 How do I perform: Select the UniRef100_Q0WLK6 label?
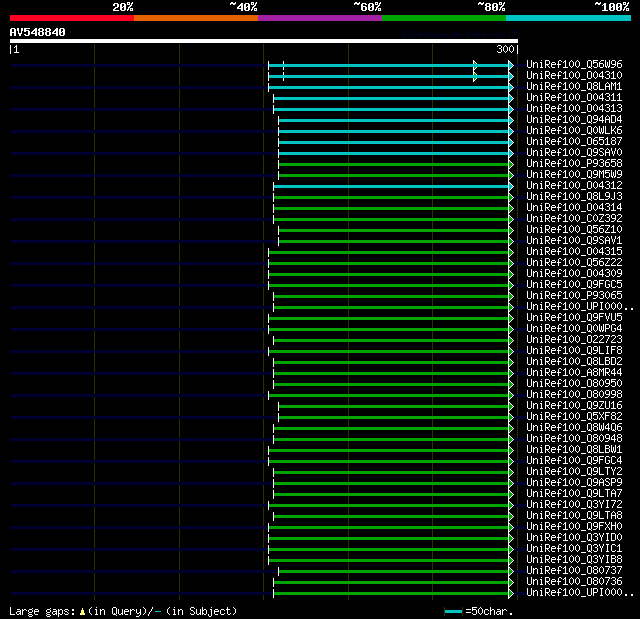click(x=574, y=131)
